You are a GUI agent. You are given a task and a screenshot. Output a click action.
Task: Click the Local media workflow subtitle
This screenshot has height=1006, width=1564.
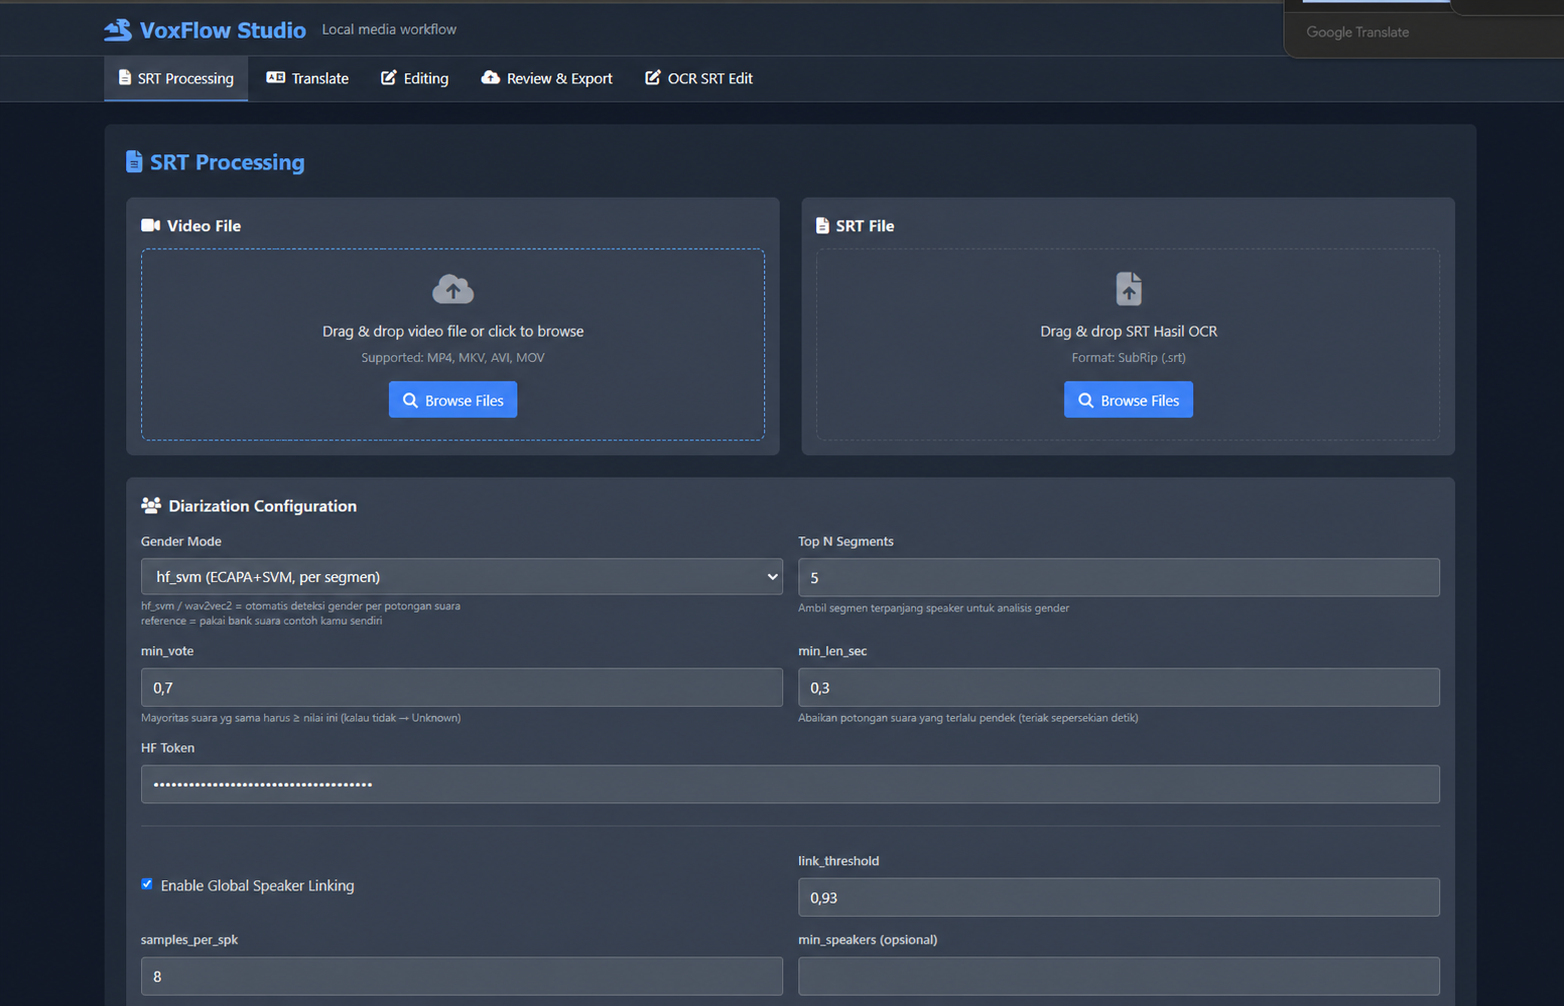[389, 30]
